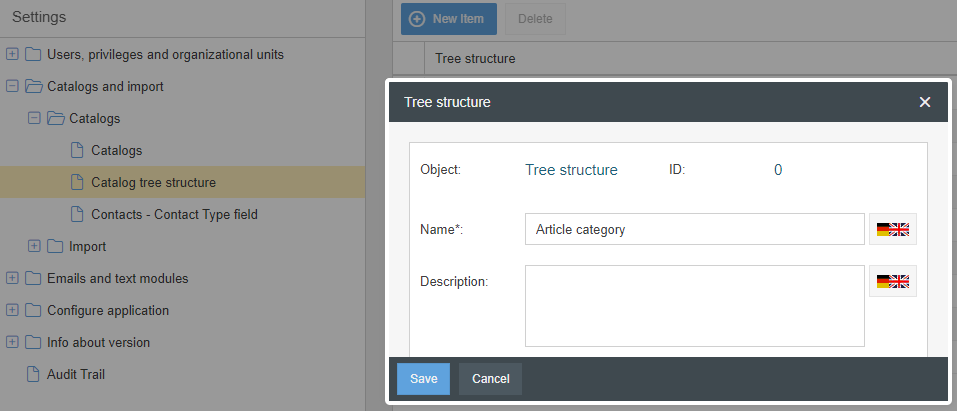This screenshot has height=411, width=957.
Task: Click the language flags icon beside Description field
Action: click(x=893, y=281)
